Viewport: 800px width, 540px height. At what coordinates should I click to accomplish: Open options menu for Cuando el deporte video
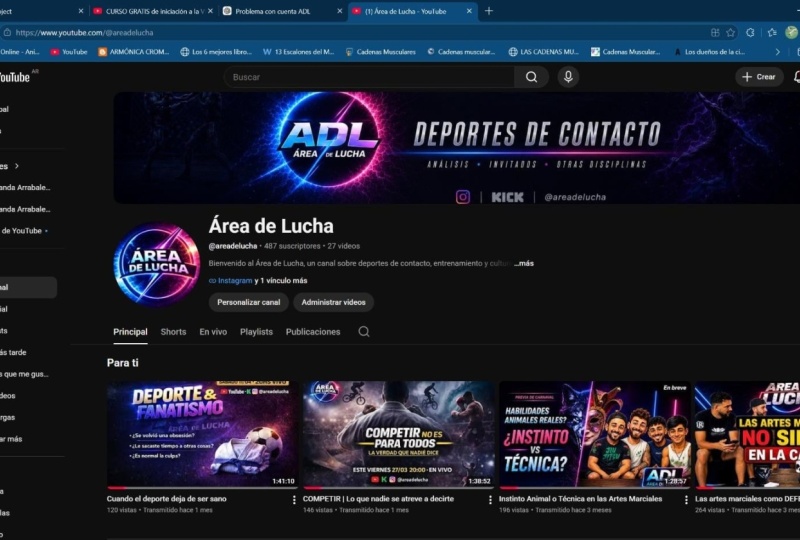click(x=294, y=500)
